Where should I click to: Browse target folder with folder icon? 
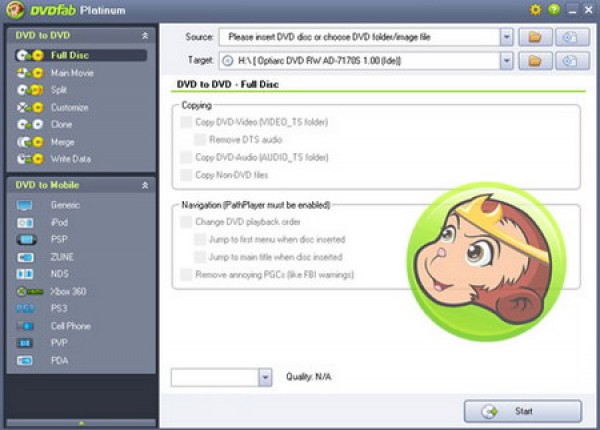pos(535,61)
